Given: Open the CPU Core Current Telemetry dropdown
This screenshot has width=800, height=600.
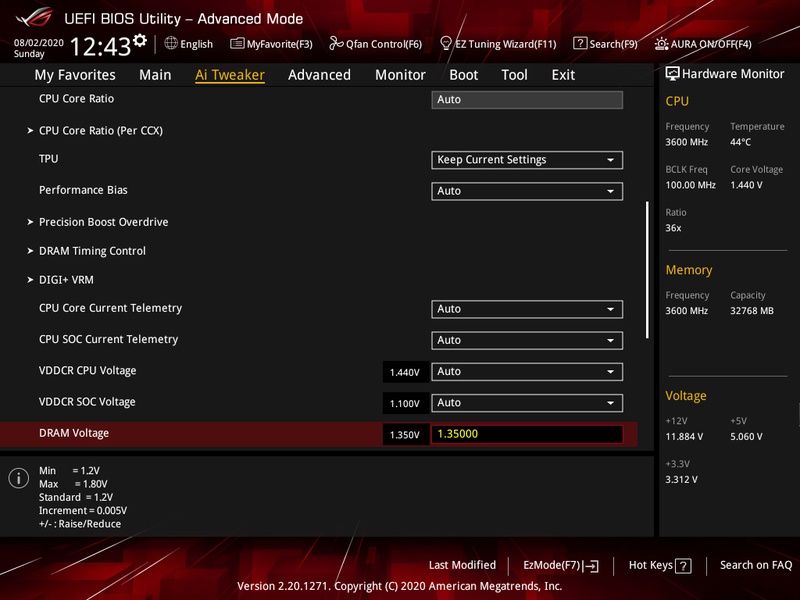Looking at the screenshot, I should click(527, 309).
